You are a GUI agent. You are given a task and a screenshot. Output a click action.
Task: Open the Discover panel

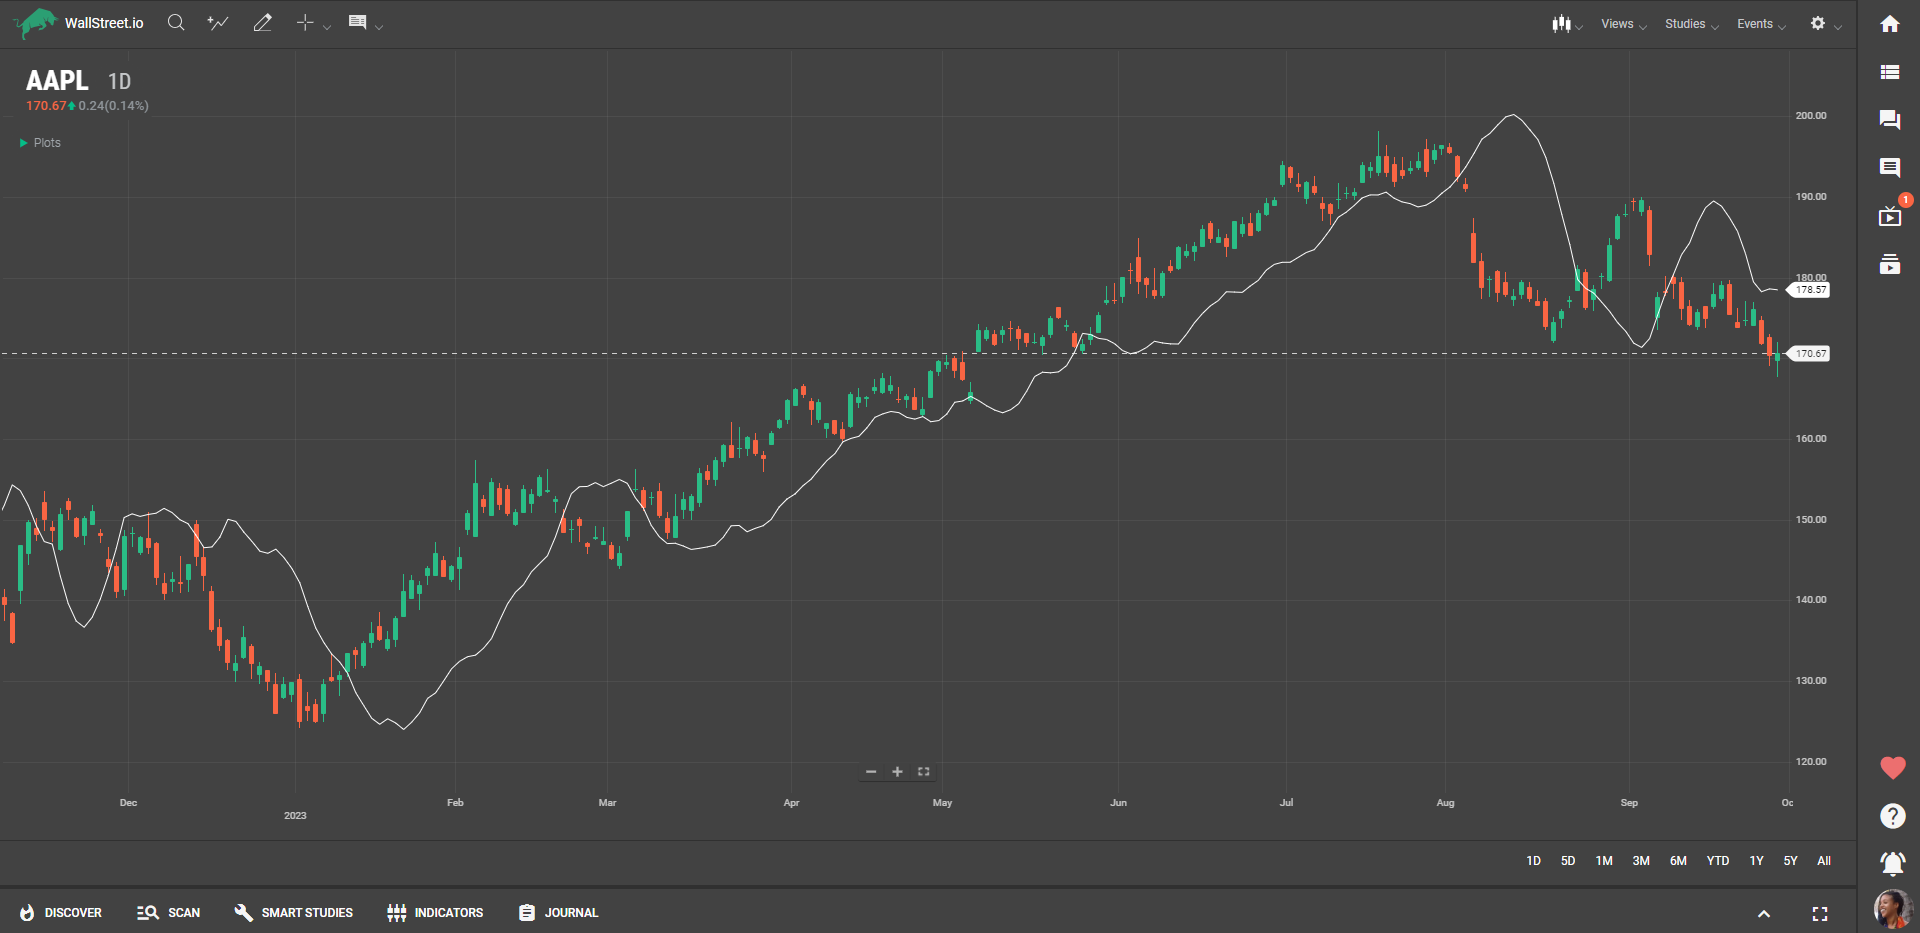click(x=61, y=913)
